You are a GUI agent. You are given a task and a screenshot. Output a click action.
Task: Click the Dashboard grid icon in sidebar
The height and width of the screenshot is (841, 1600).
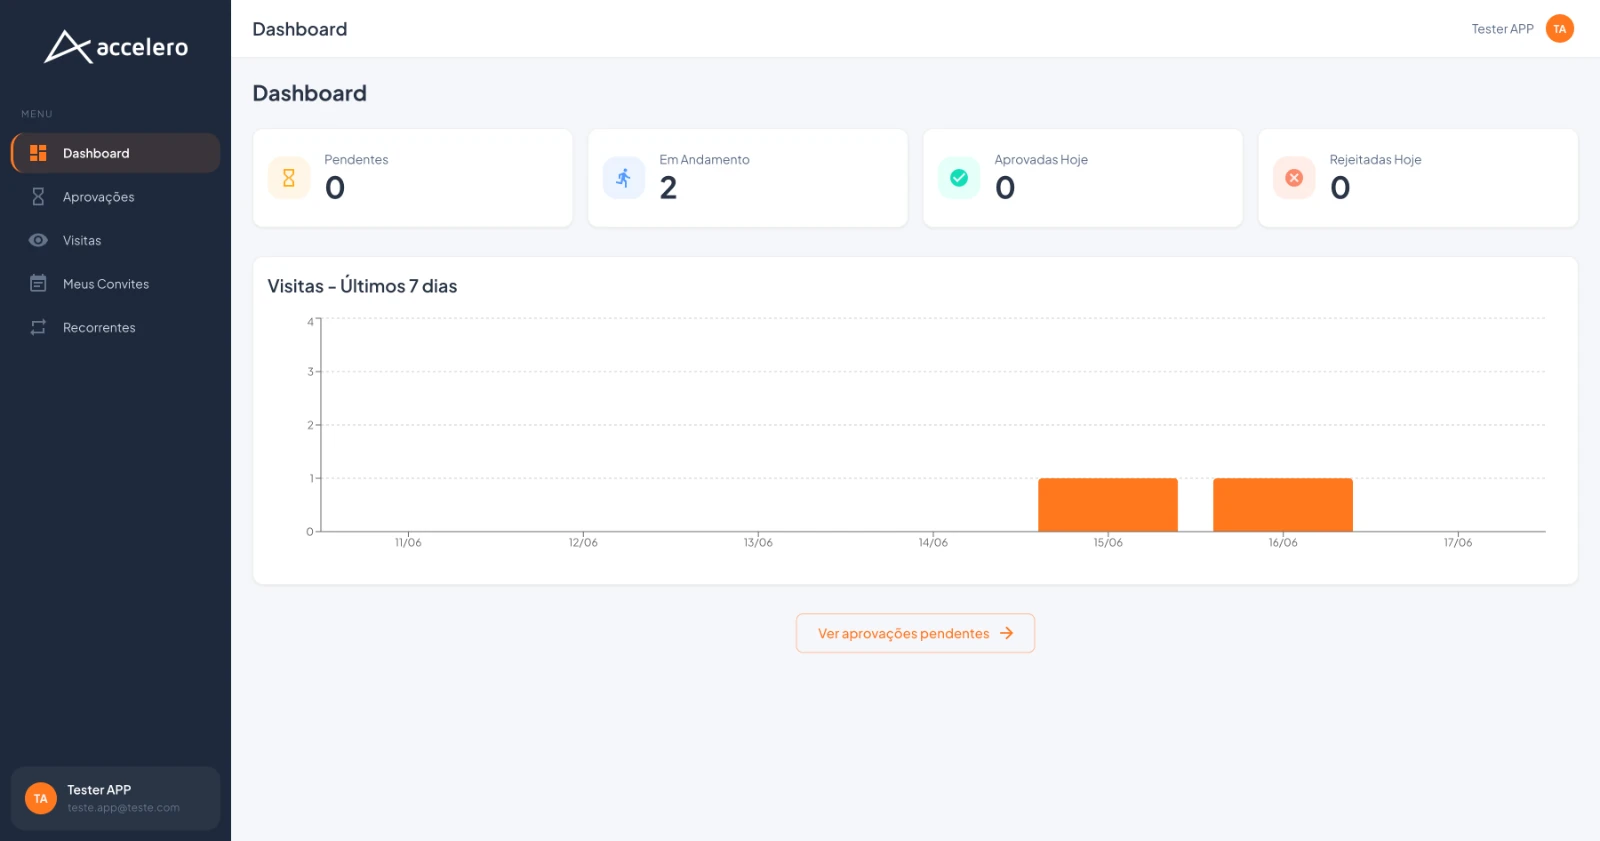(38, 153)
